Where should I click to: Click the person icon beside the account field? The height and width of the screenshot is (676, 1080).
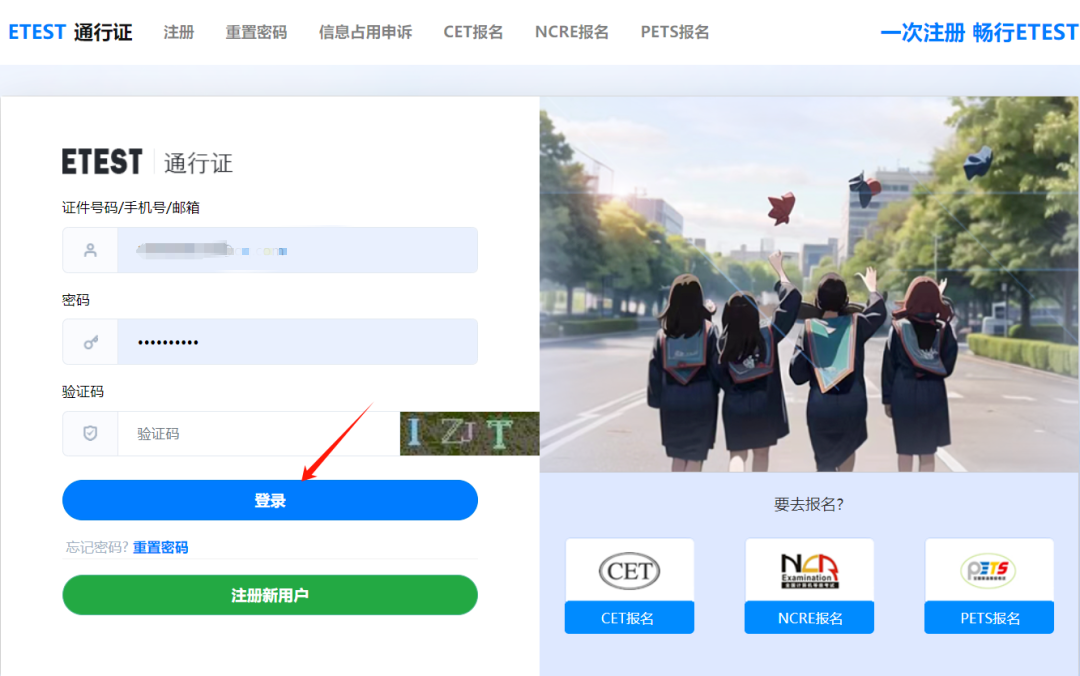(x=89, y=249)
